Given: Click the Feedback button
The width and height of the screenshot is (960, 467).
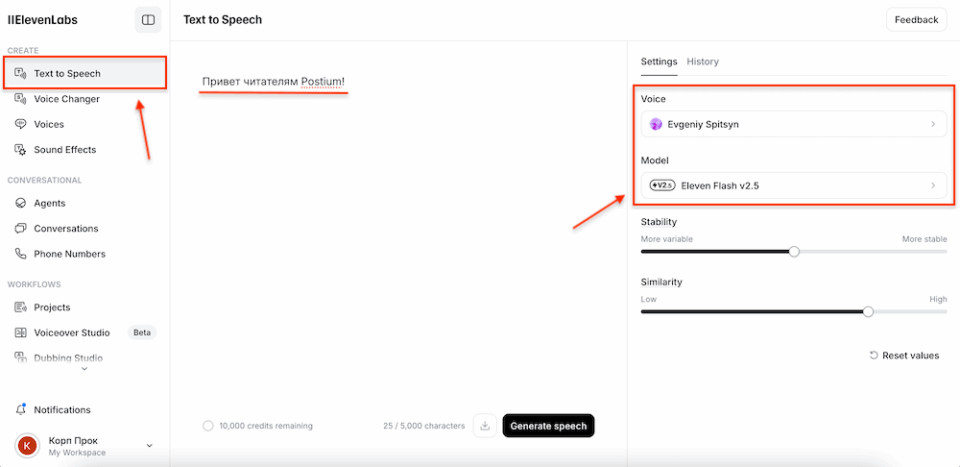Looking at the screenshot, I should (x=917, y=20).
